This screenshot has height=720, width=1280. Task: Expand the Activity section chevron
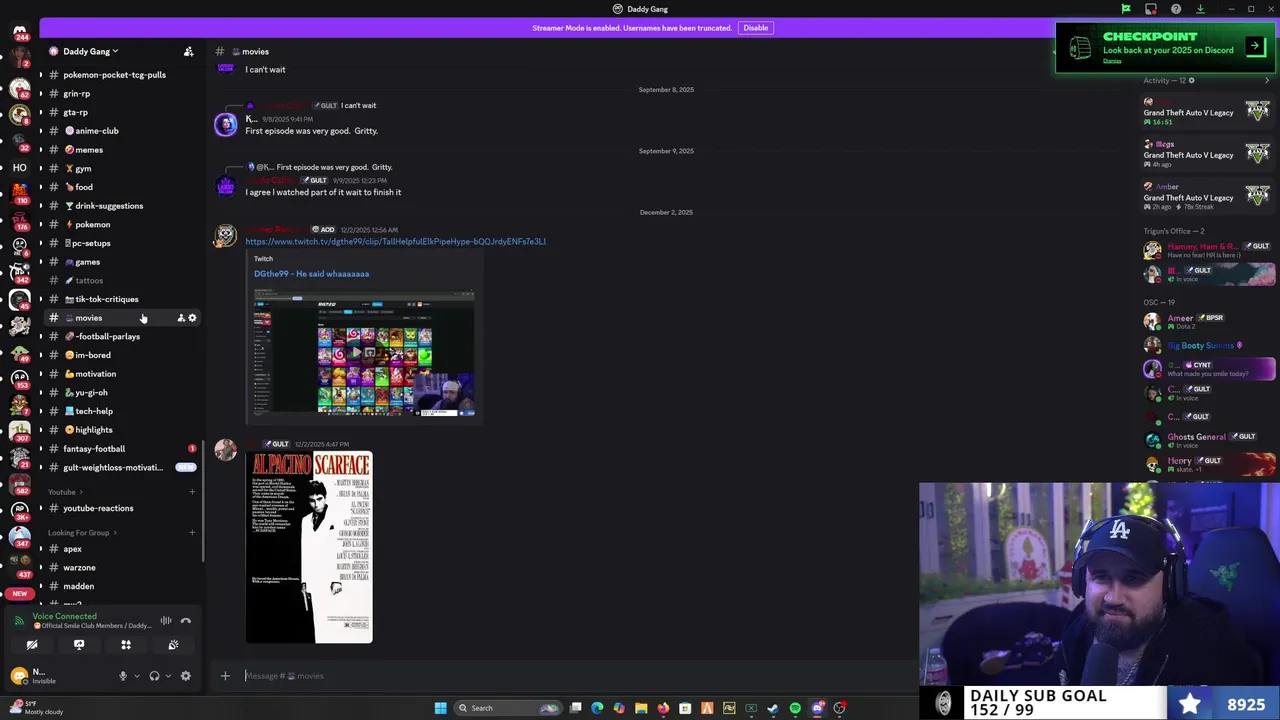pos(1267,80)
